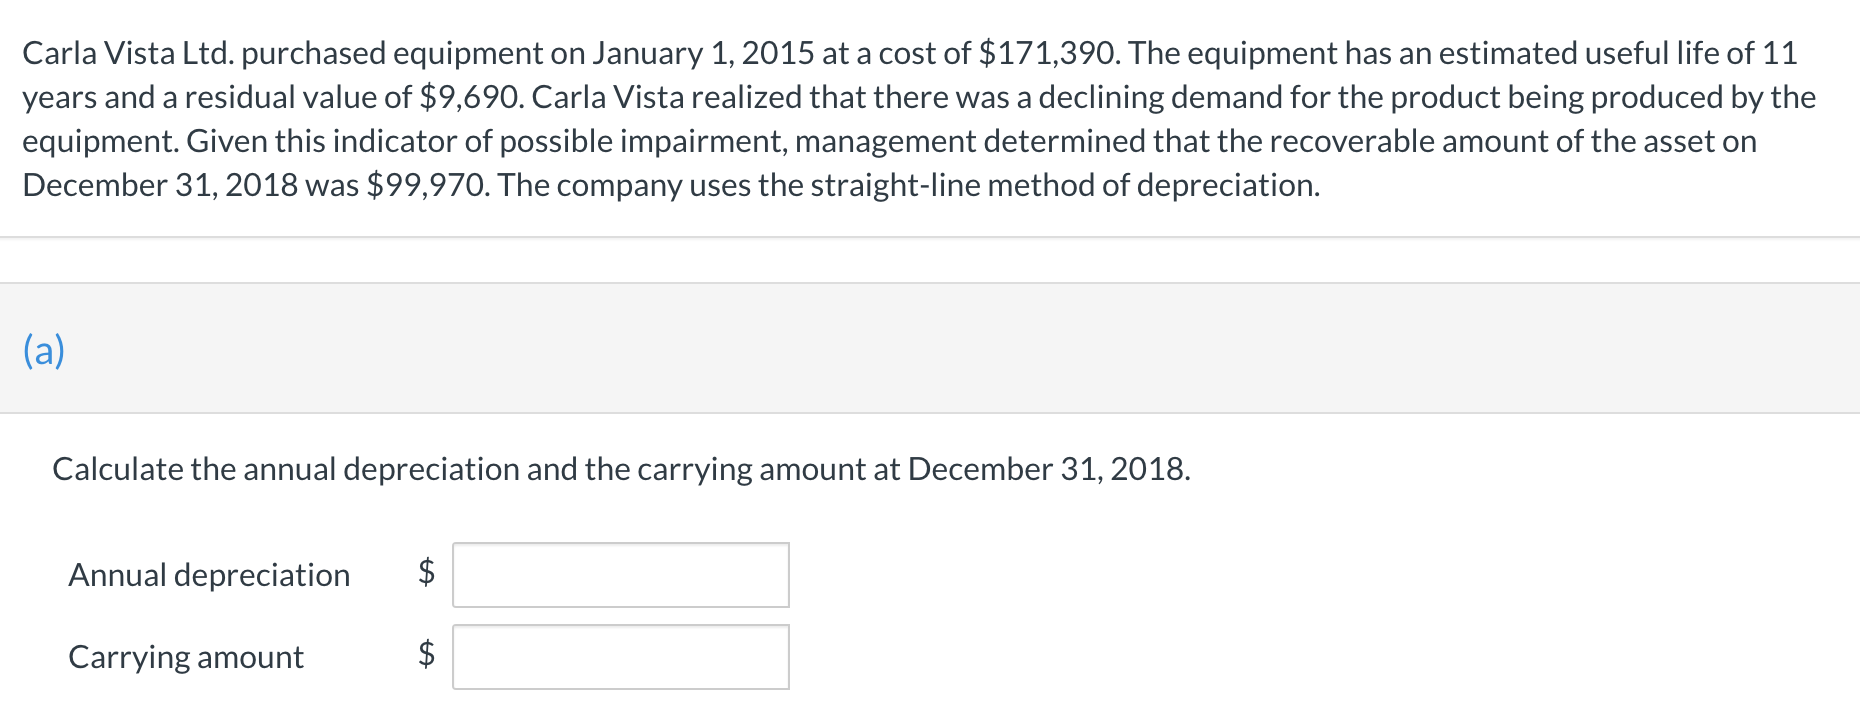The image size is (1860, 724).
Task: Select the Annual depreciation label
Action: (x=209, y=575)
